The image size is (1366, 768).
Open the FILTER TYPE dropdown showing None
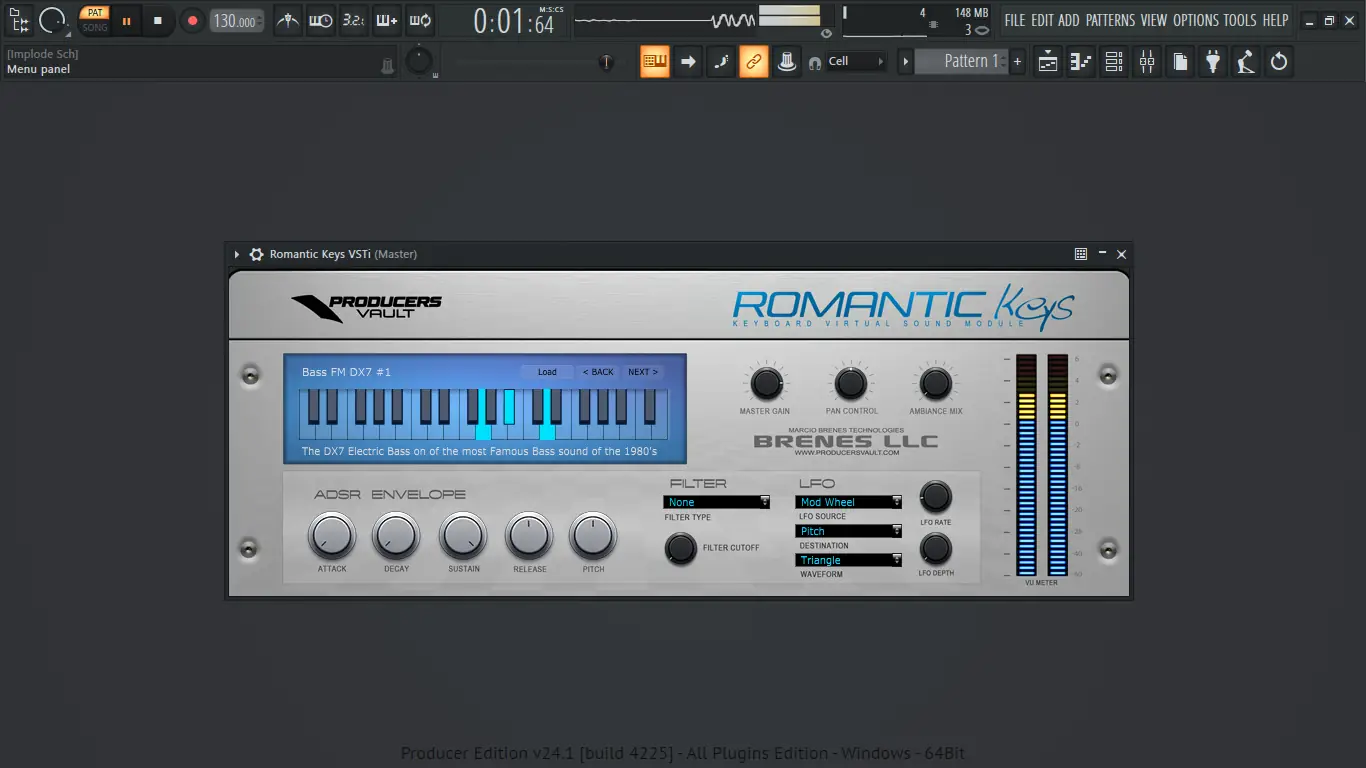coord(714,502)
